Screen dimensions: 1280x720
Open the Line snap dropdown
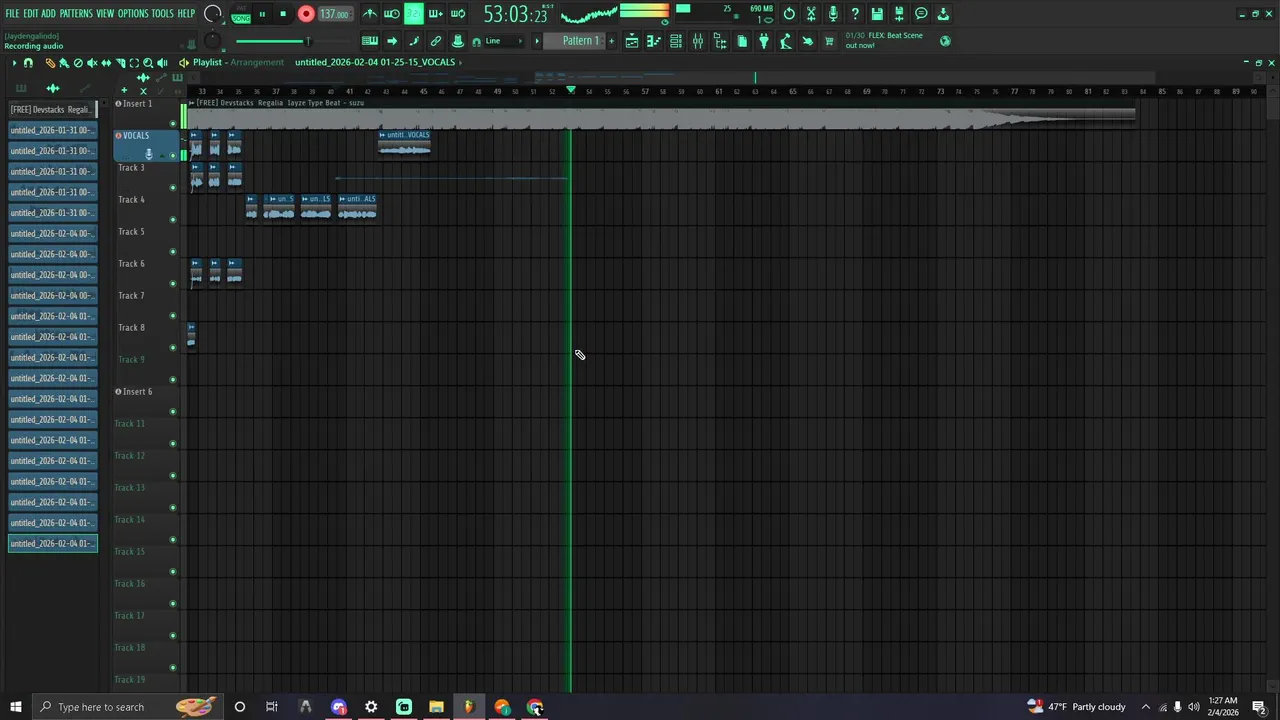[x=503, y=41]
